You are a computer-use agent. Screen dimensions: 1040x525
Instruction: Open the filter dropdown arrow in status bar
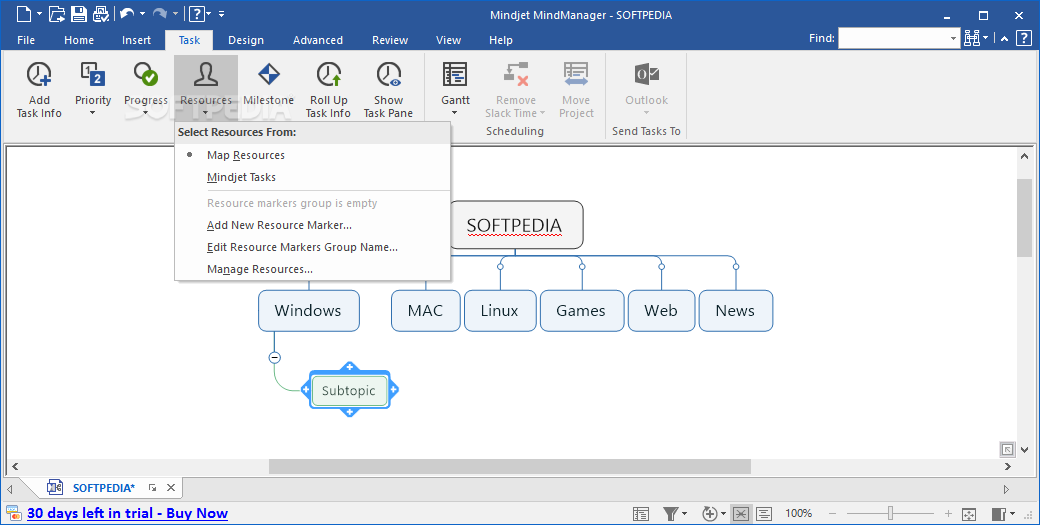[684, 514]
